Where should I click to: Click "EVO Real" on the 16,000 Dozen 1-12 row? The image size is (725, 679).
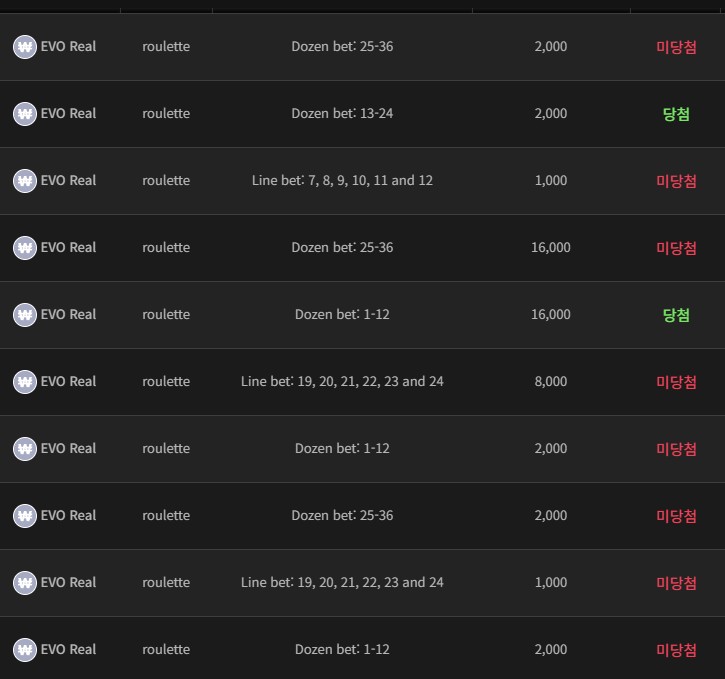click(68, 315)
